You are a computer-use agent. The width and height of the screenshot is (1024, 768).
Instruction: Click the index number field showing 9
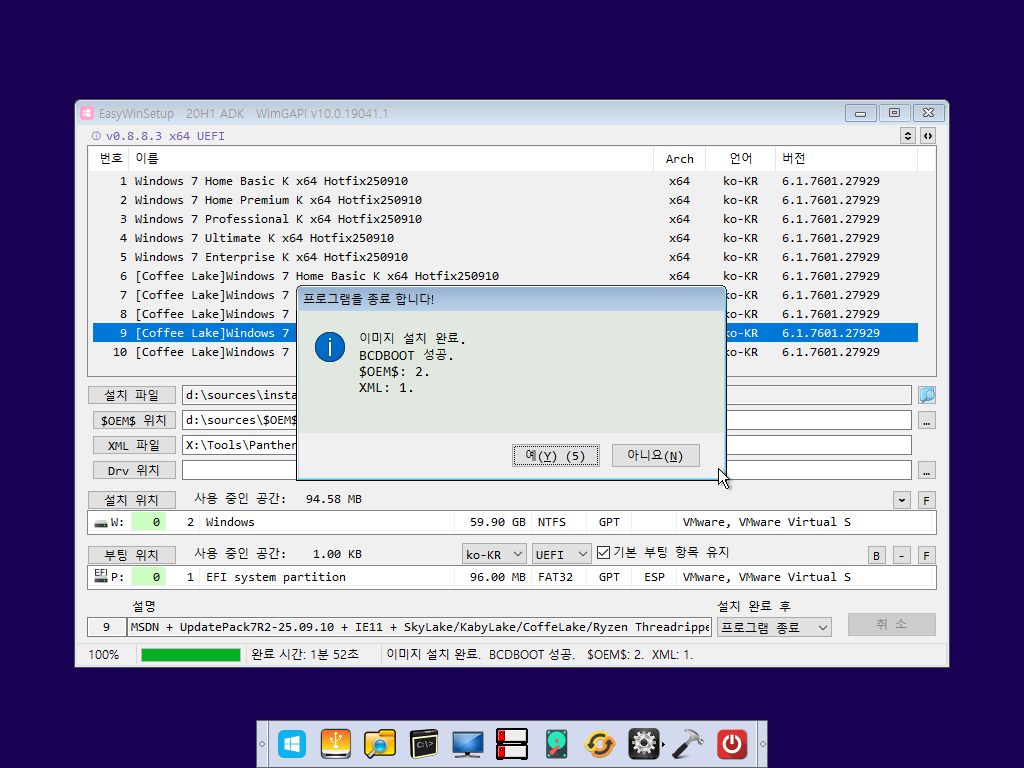pos(106,628)
